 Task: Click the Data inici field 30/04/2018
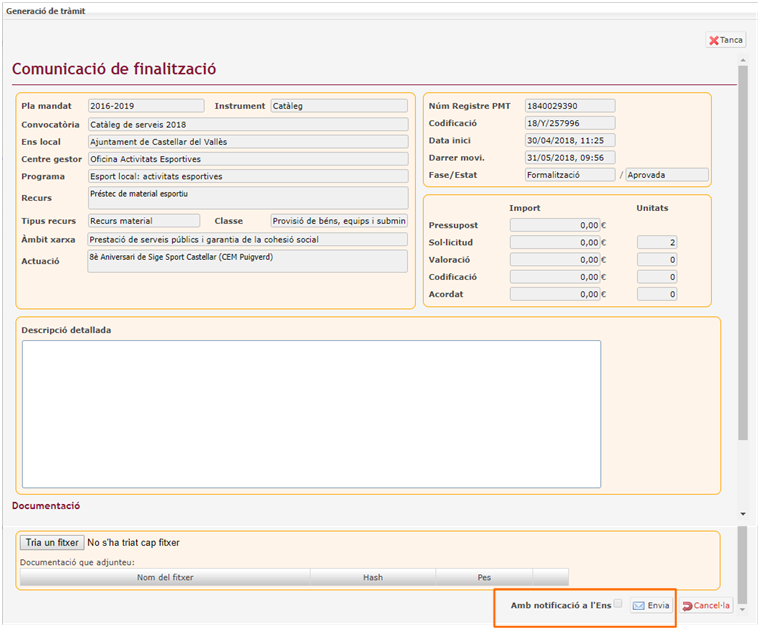tap(570, 140)
